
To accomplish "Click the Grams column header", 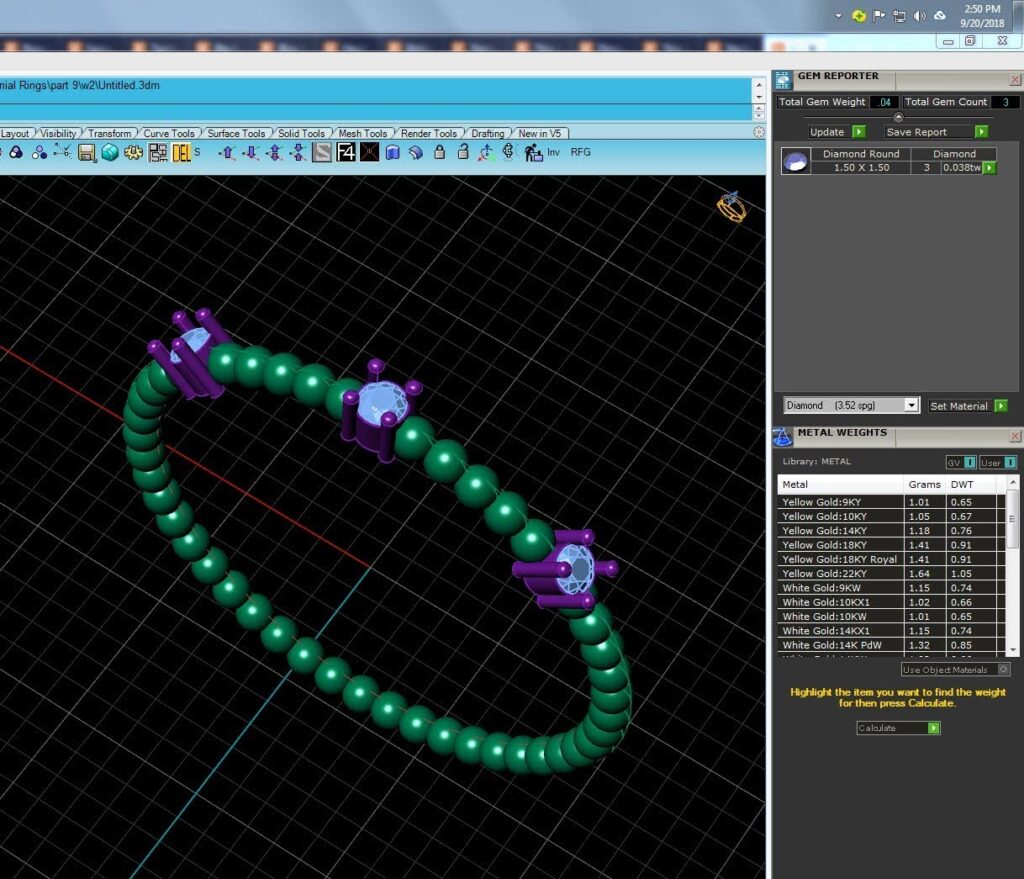I will coord(924,485).
